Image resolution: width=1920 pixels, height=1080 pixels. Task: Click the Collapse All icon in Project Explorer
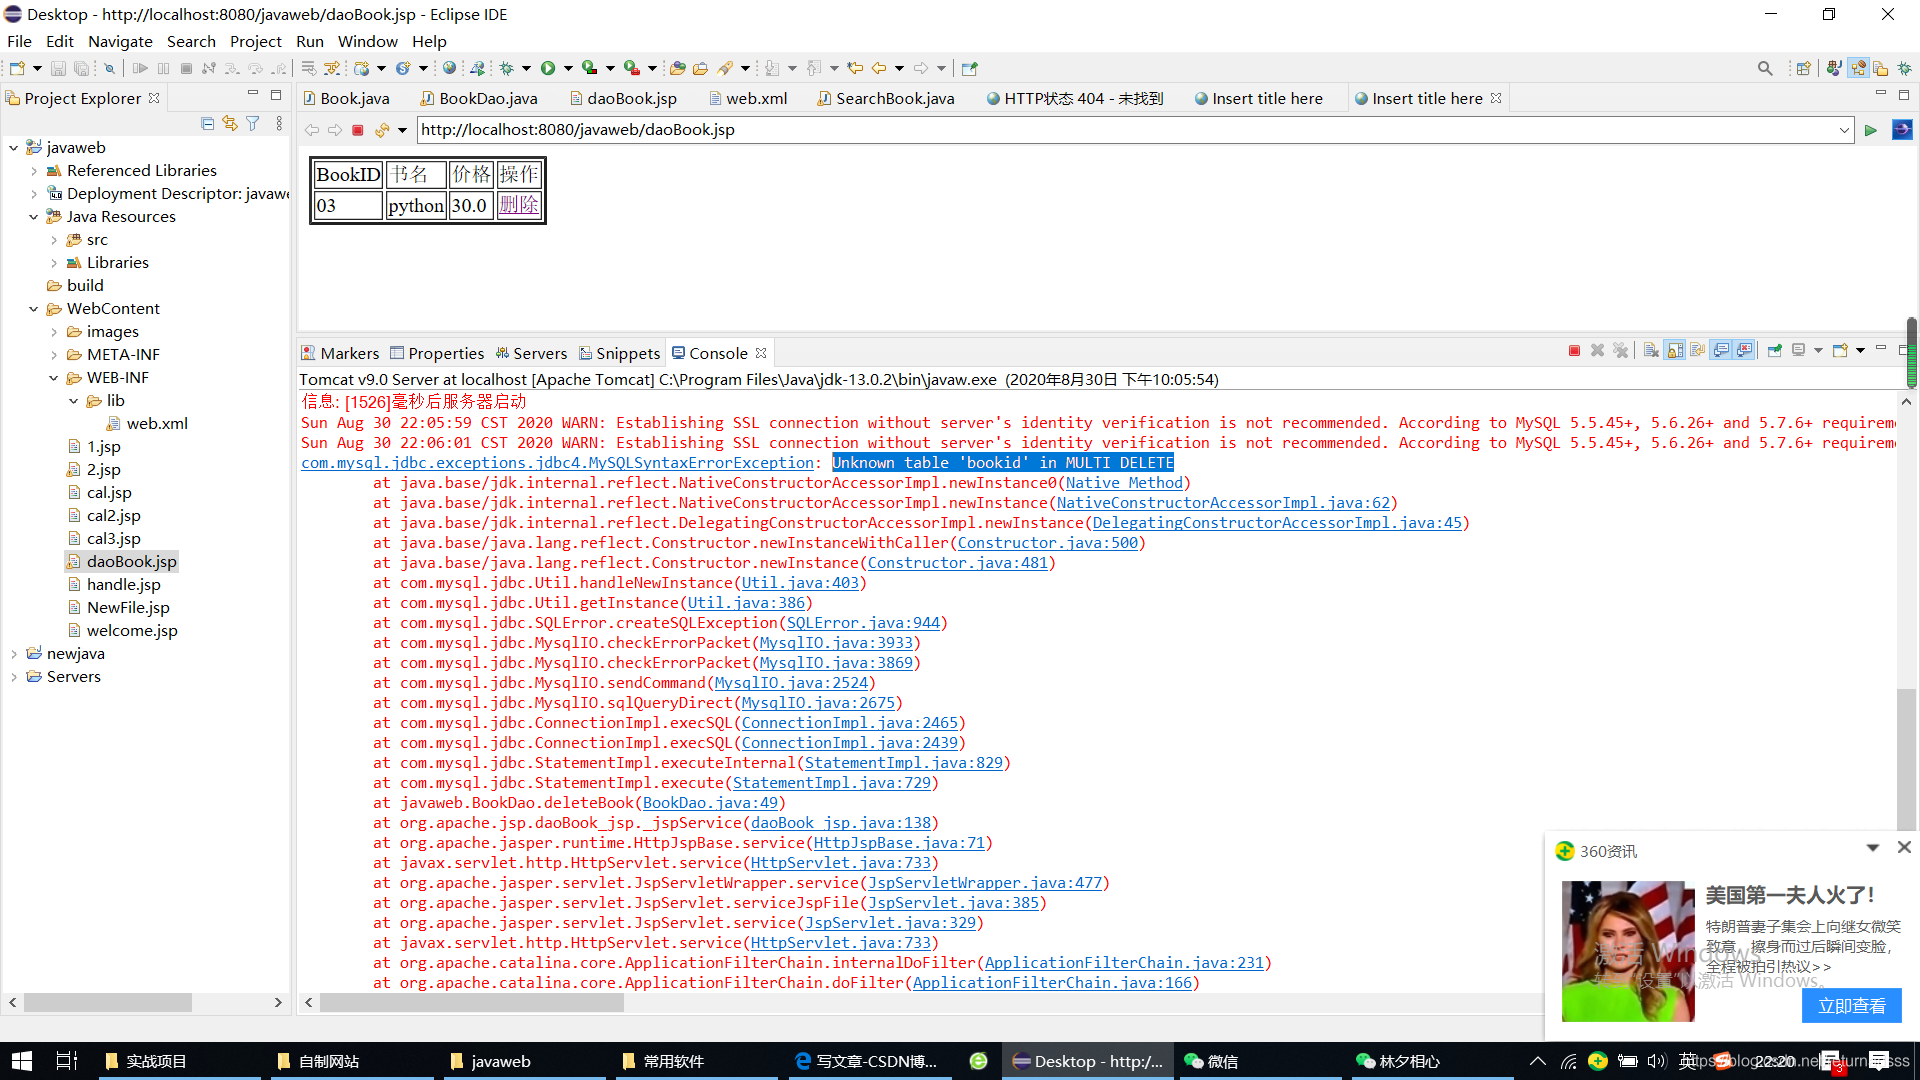point(207,123)
